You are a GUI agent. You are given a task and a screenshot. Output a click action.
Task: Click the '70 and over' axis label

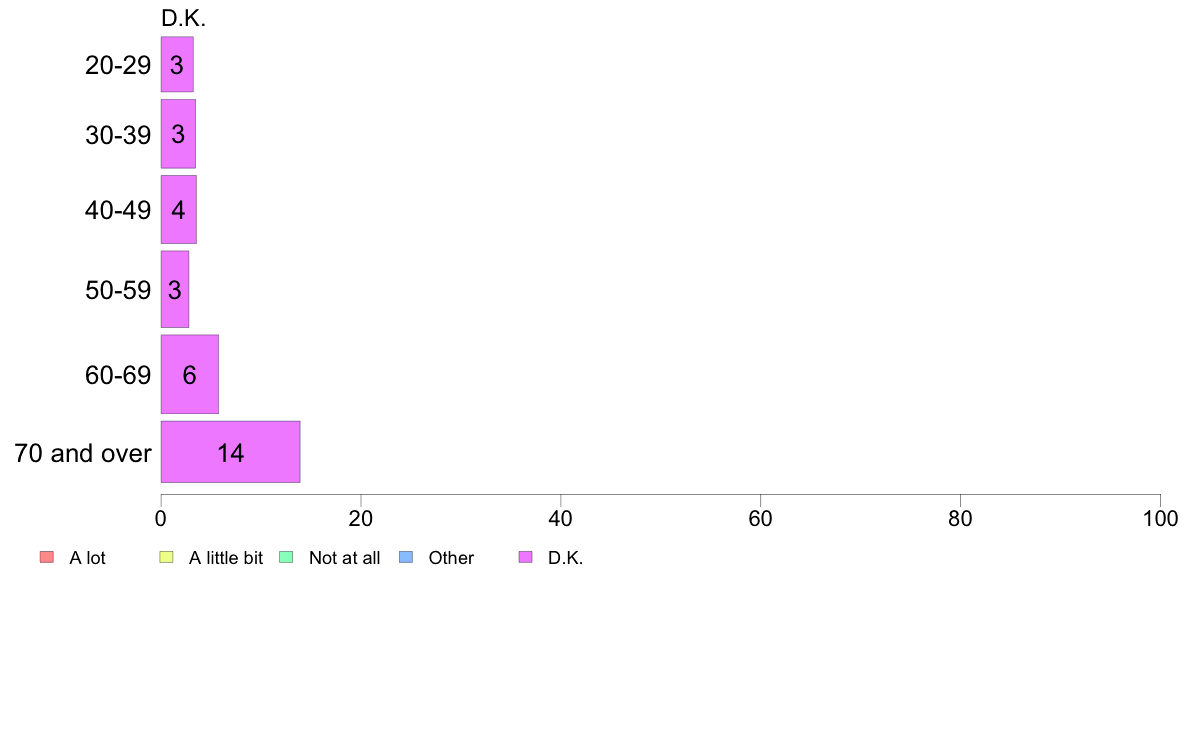tap(83, 453)
